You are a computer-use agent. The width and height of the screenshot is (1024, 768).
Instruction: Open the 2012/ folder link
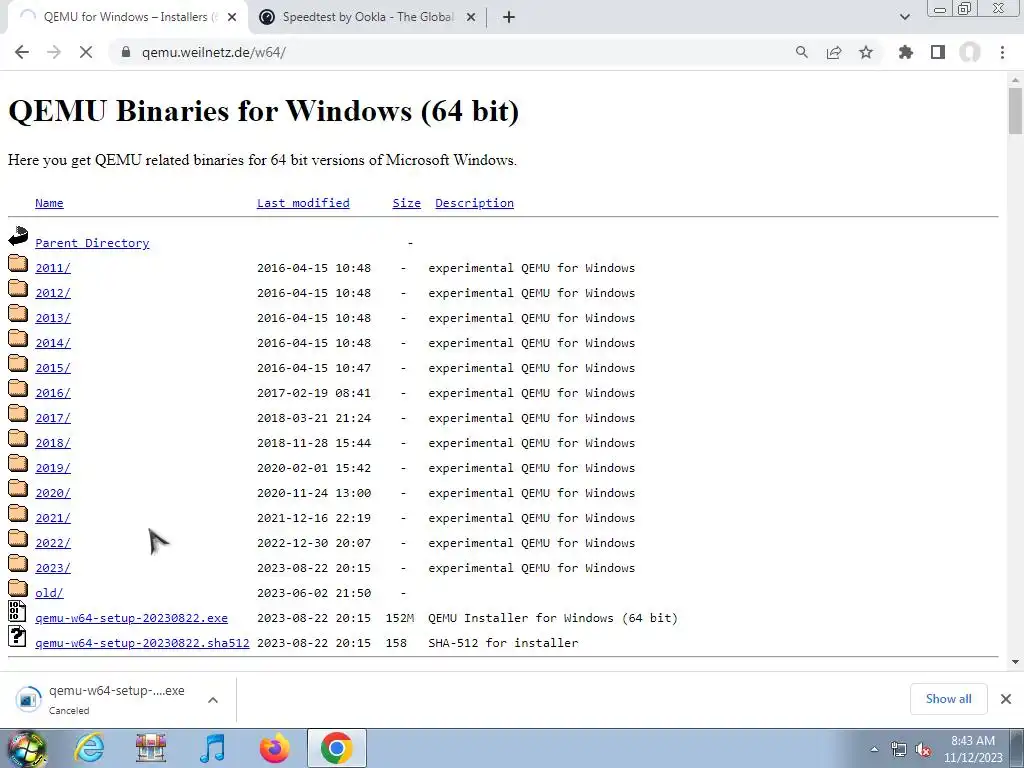[x=53, y=293]
